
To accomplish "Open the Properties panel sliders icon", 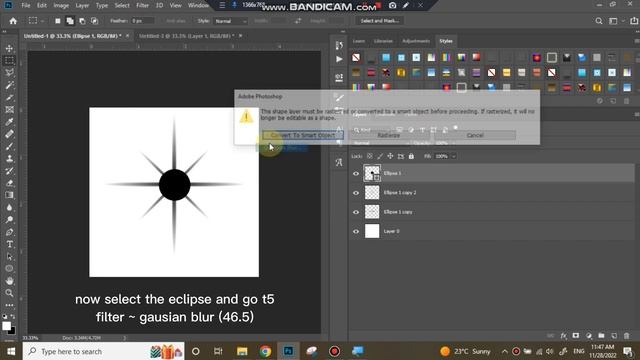I will click(x=339, y=78).
